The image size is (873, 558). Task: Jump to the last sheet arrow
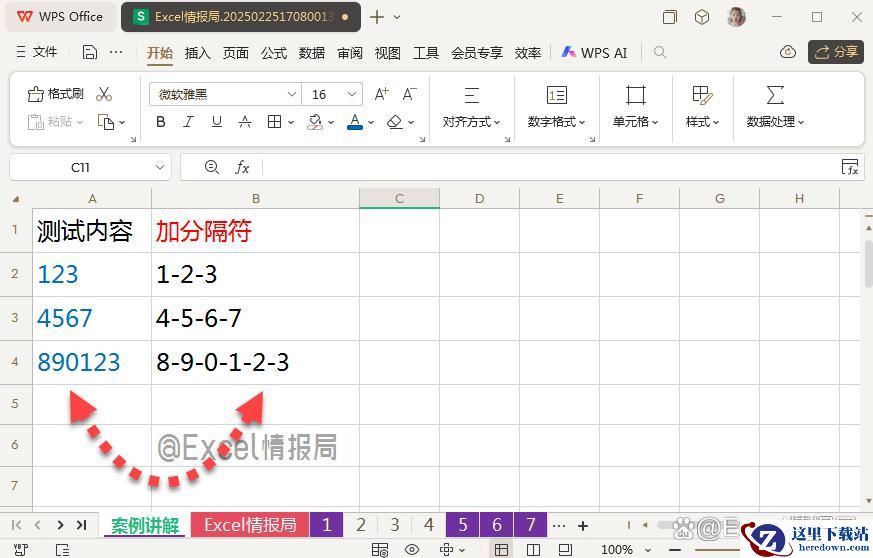tap(82, 525)
